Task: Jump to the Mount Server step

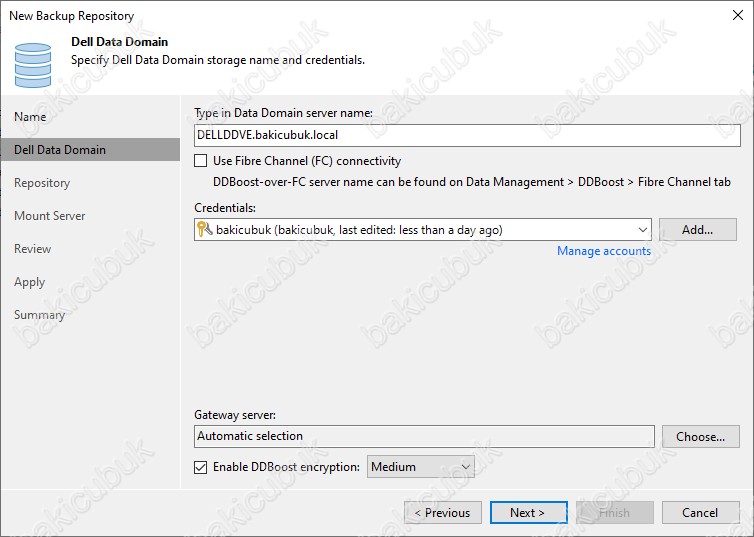Action: point(50,216)
